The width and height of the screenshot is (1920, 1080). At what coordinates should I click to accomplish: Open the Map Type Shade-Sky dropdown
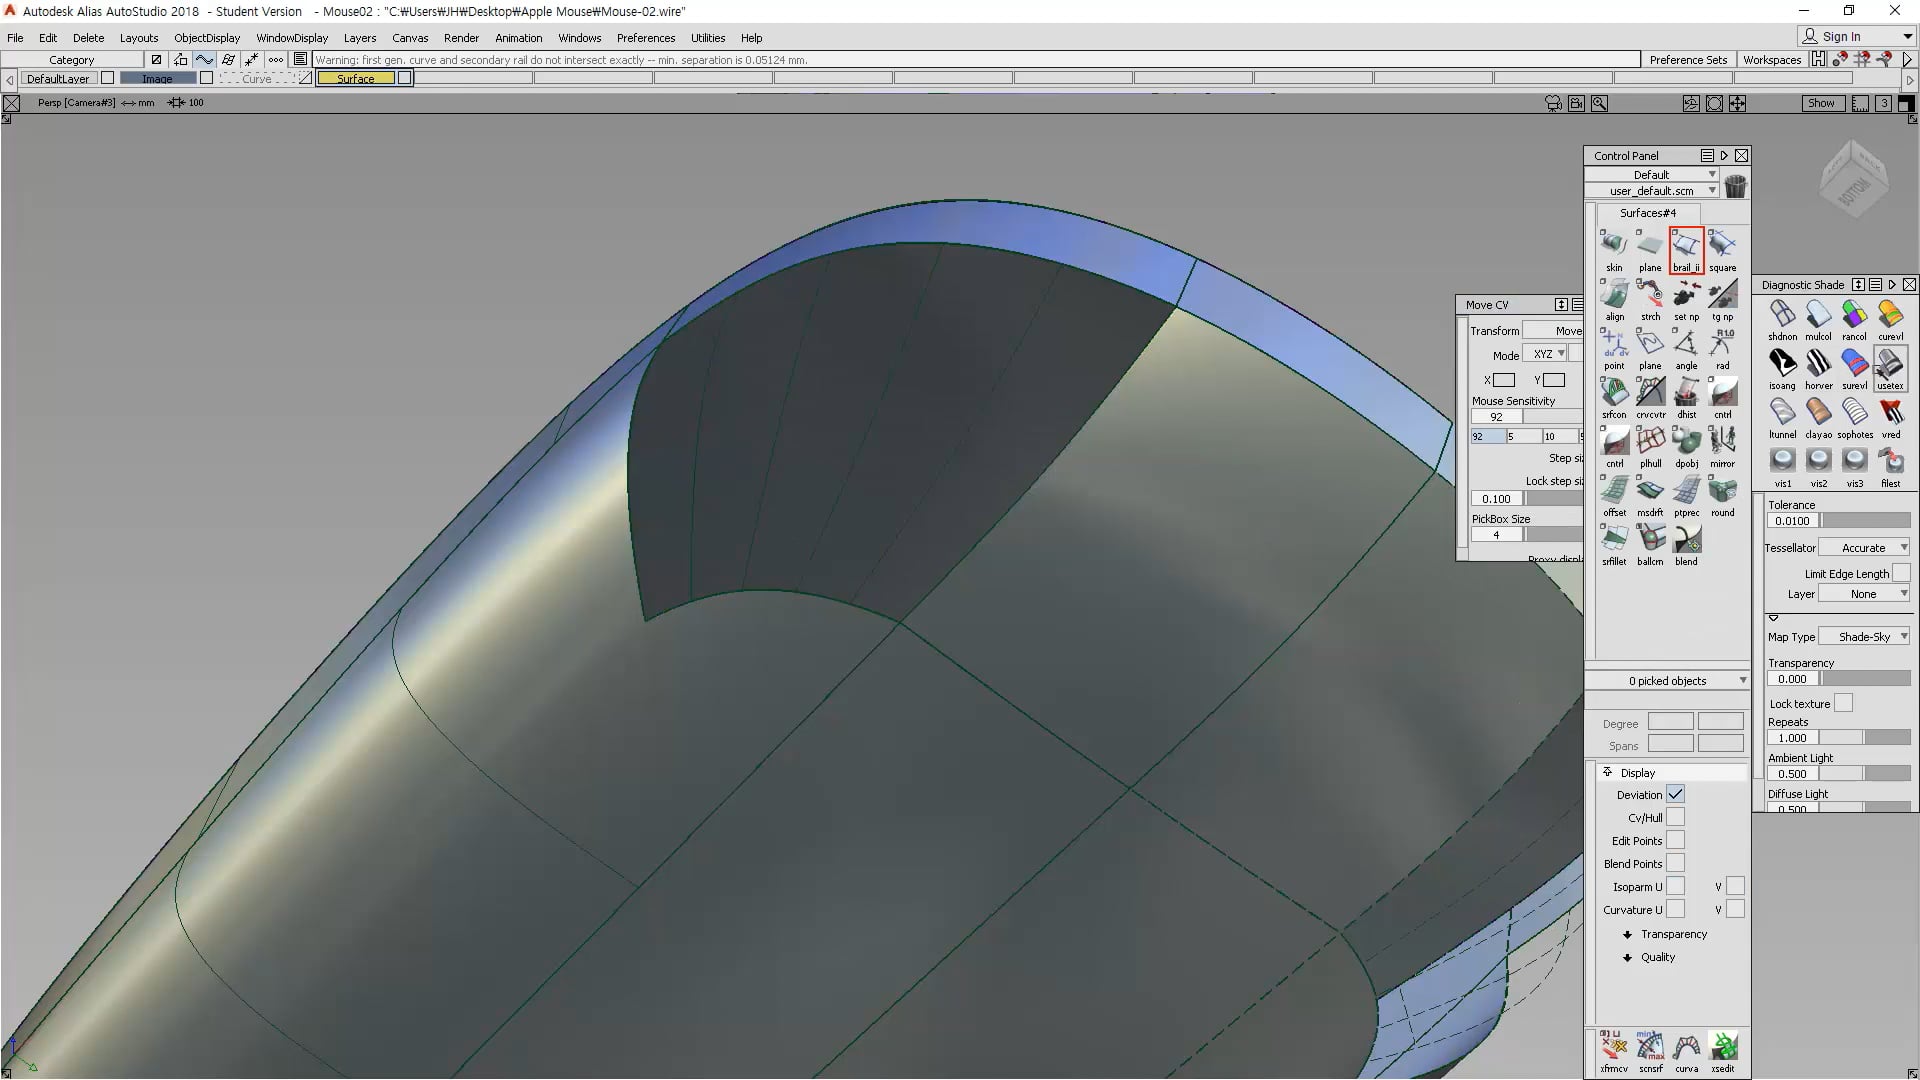coord(1863,637)
